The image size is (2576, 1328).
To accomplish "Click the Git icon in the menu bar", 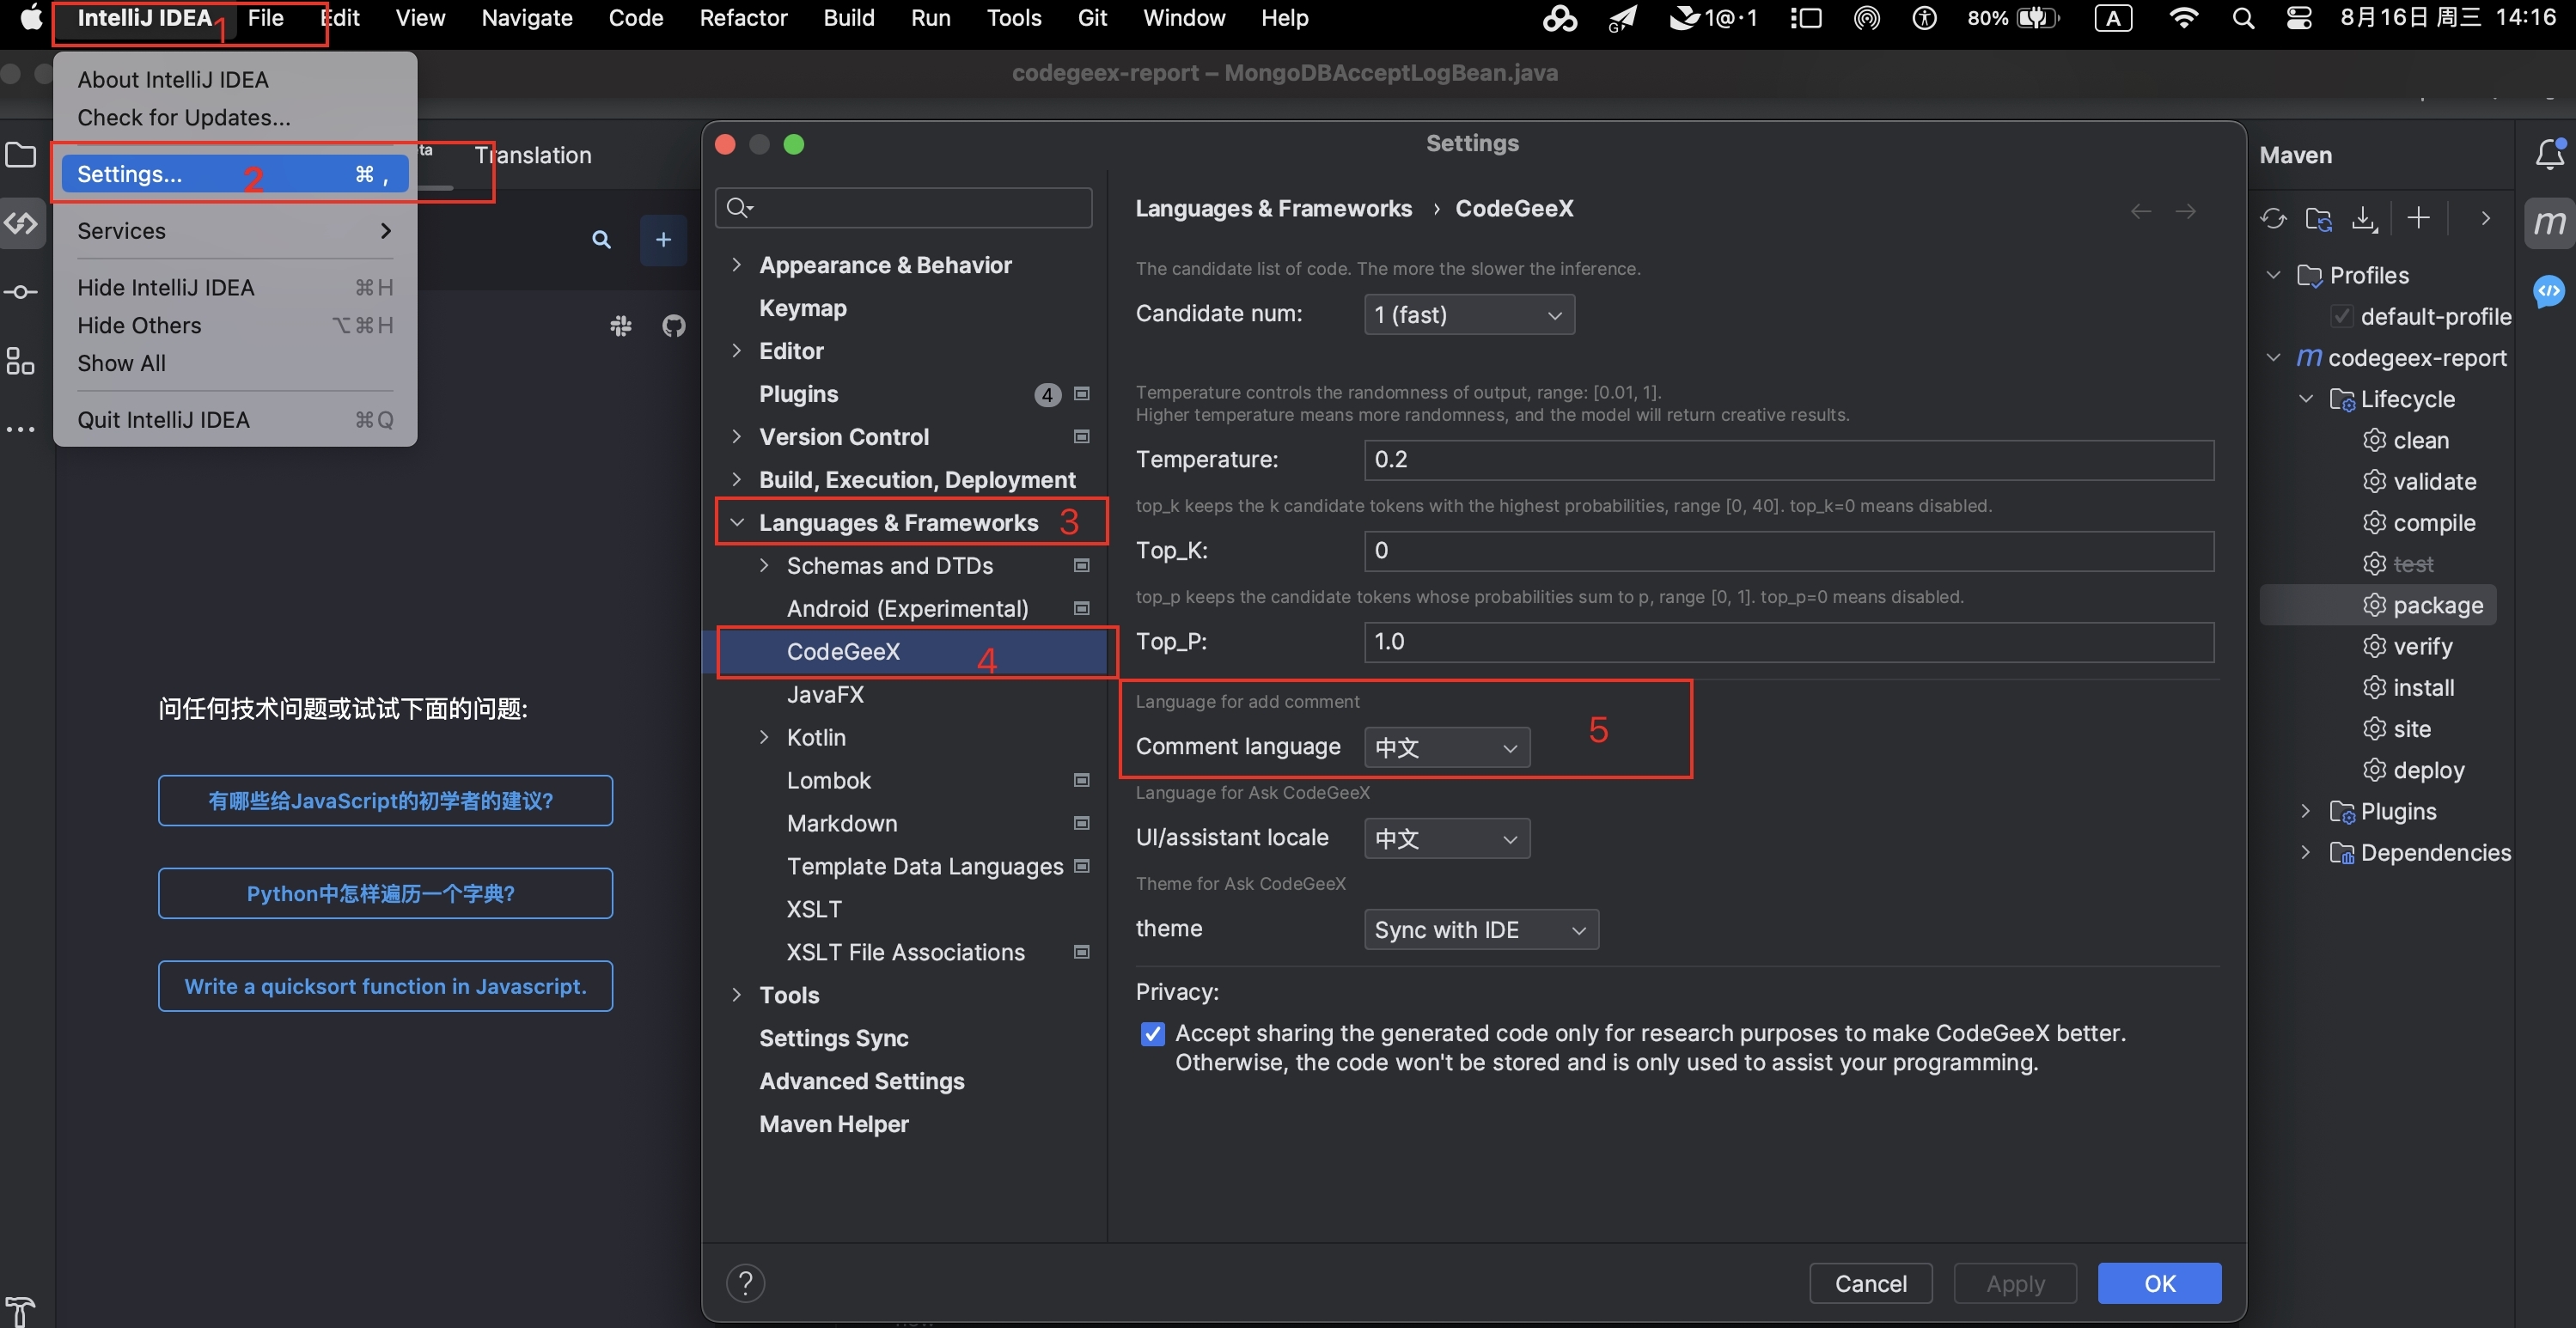I will click(1092, 19).
